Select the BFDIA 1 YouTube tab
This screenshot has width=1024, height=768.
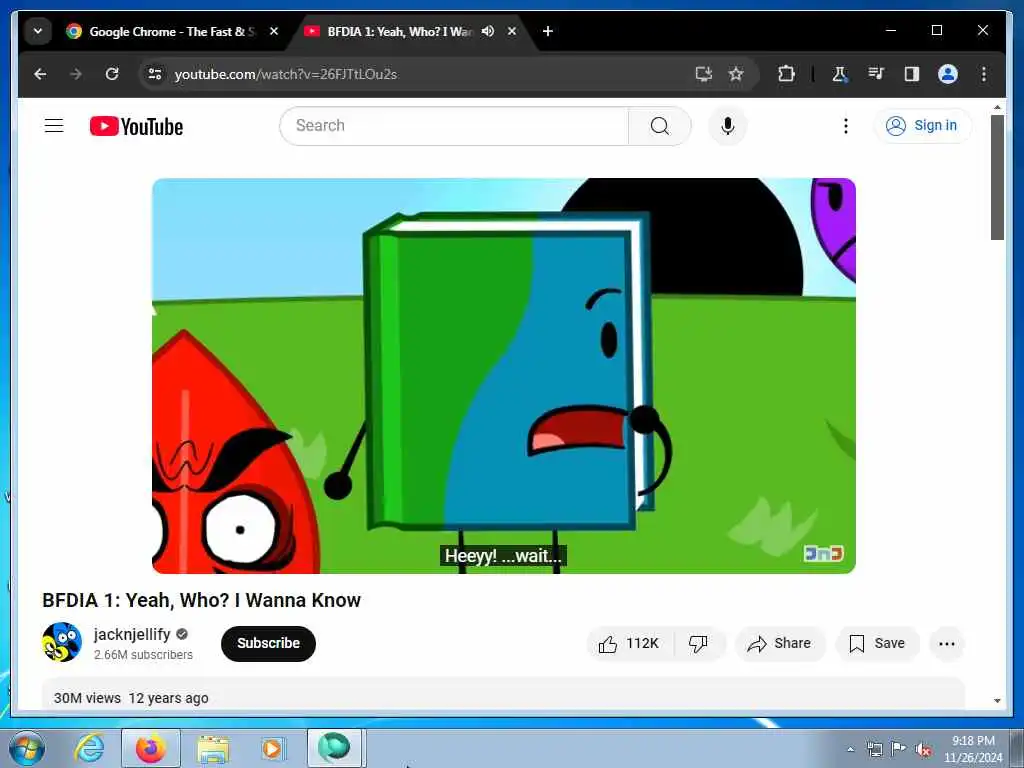coord(398,31)
